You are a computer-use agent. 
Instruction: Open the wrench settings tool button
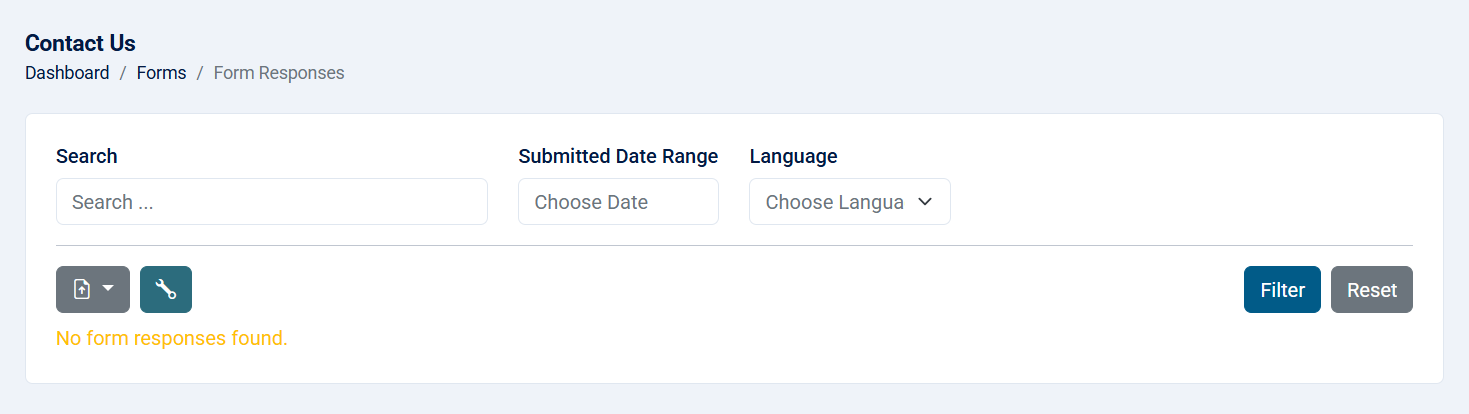pyautogui.click(x=166, y=290)
